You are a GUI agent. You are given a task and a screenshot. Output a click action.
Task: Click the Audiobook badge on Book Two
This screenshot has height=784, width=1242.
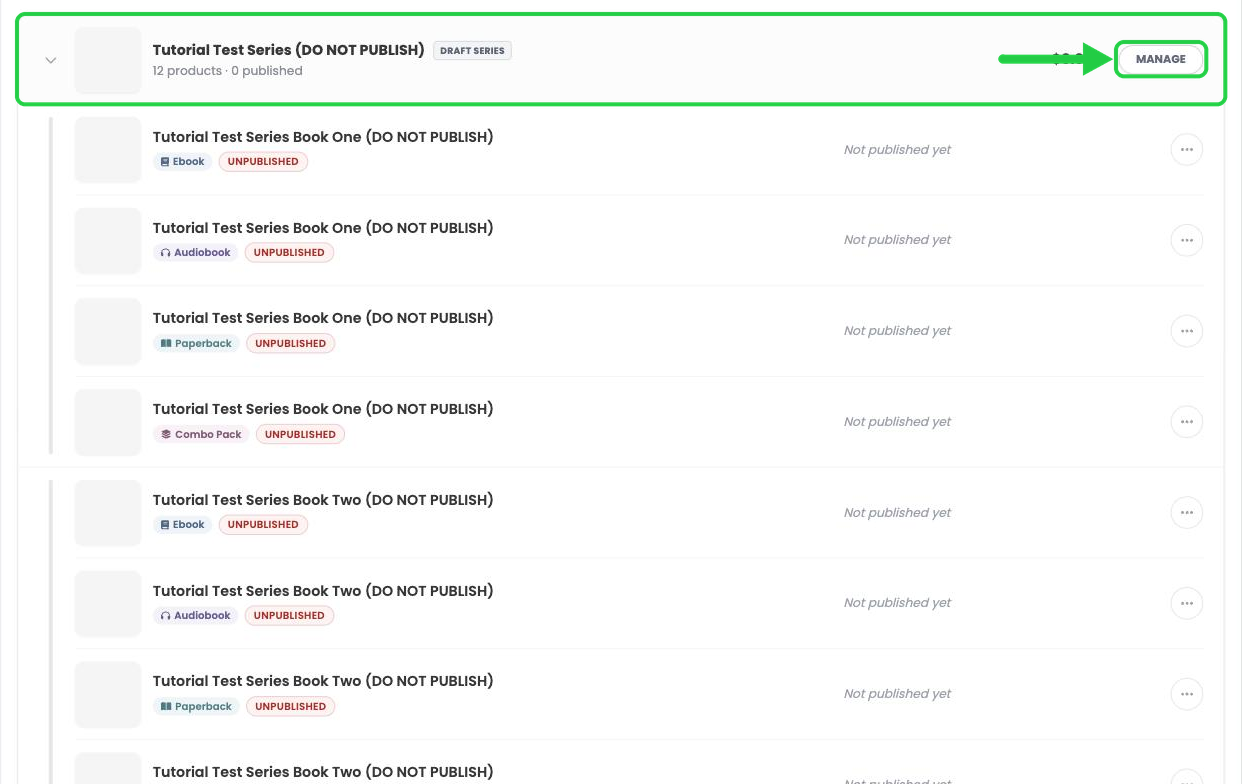[196, 616]
